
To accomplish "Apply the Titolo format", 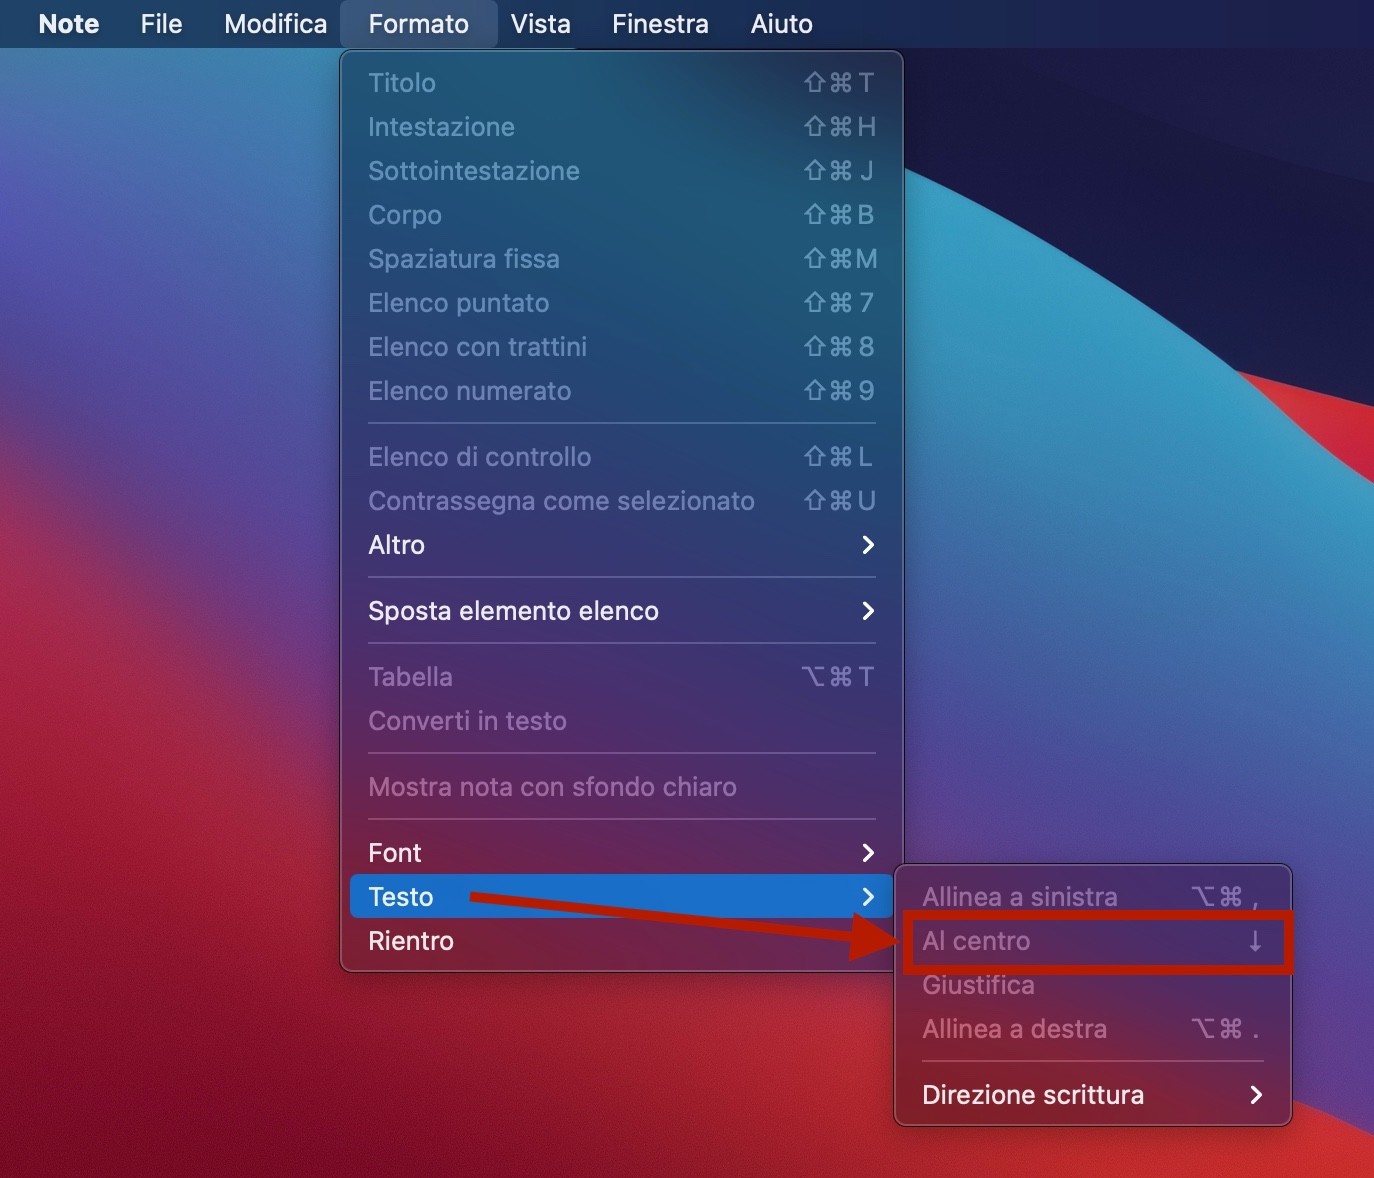I will pos(621,83).
